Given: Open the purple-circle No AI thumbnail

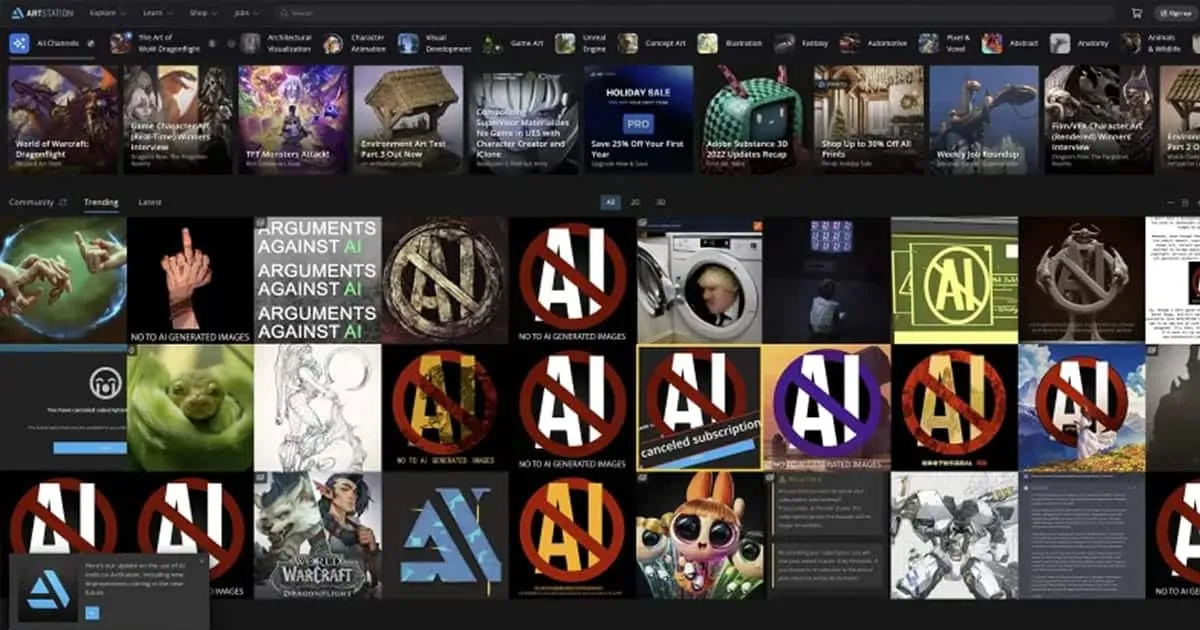Looking at the screenshot, I should point(826,408).
